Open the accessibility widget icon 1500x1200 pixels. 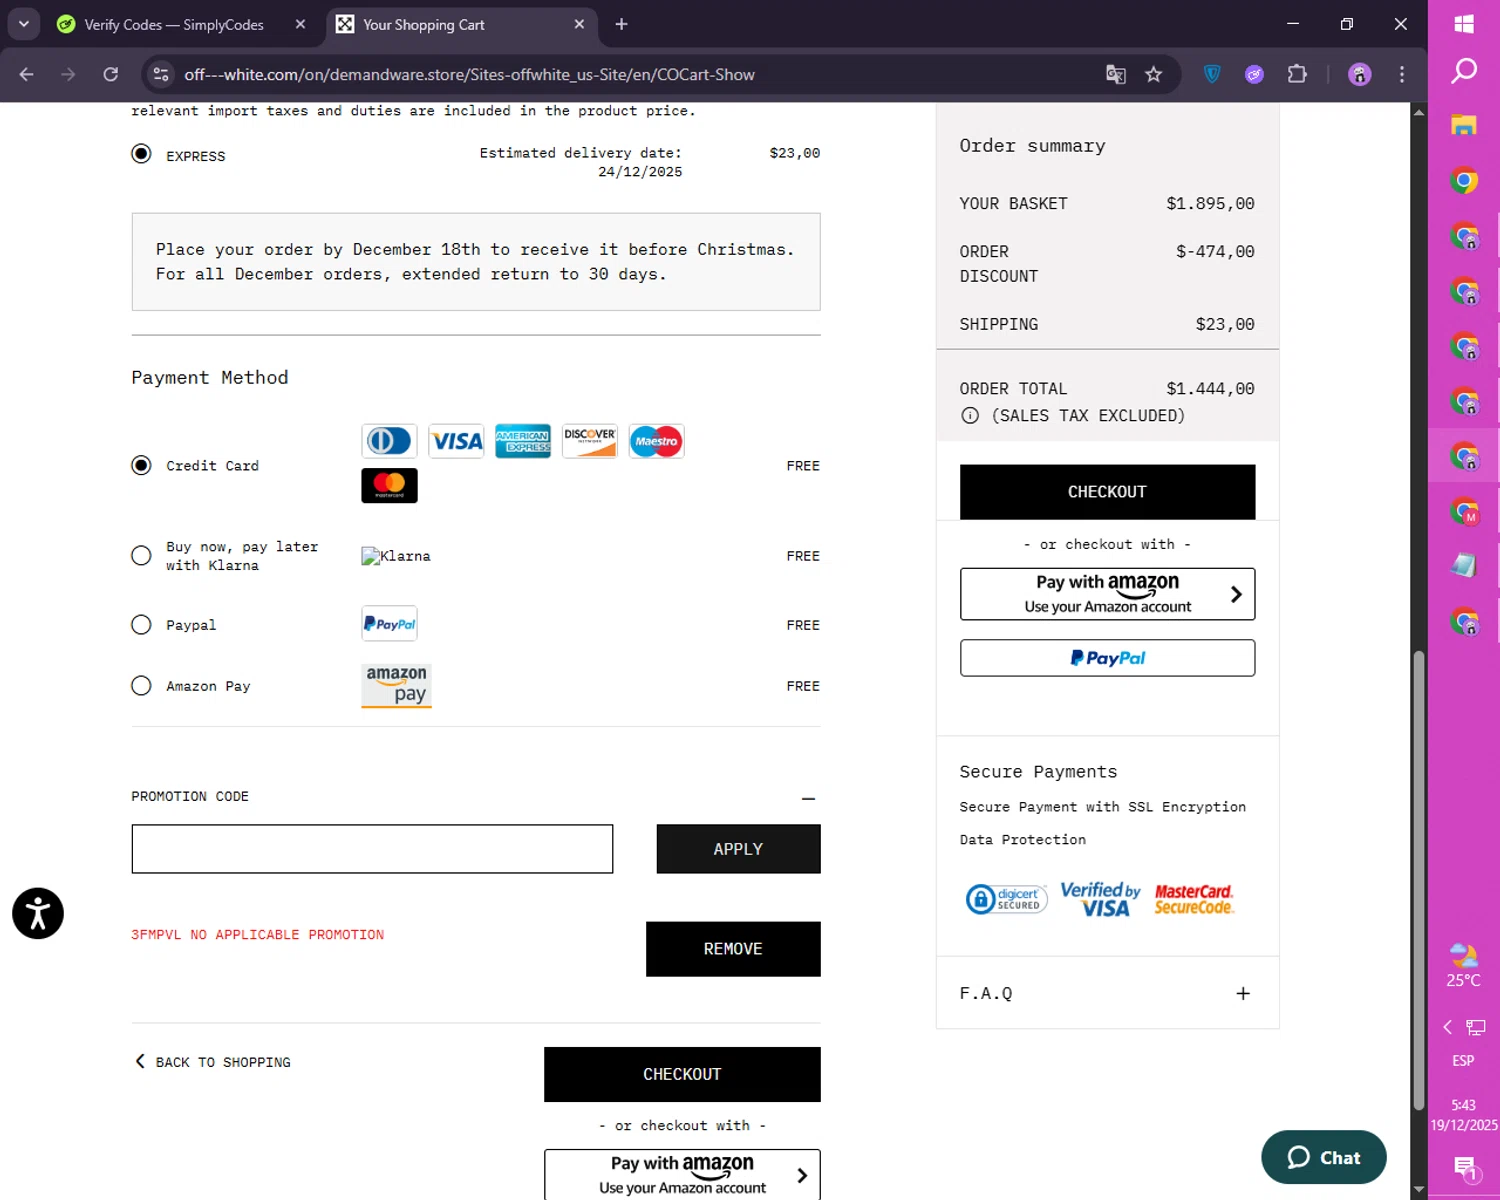tap(38, 913)
